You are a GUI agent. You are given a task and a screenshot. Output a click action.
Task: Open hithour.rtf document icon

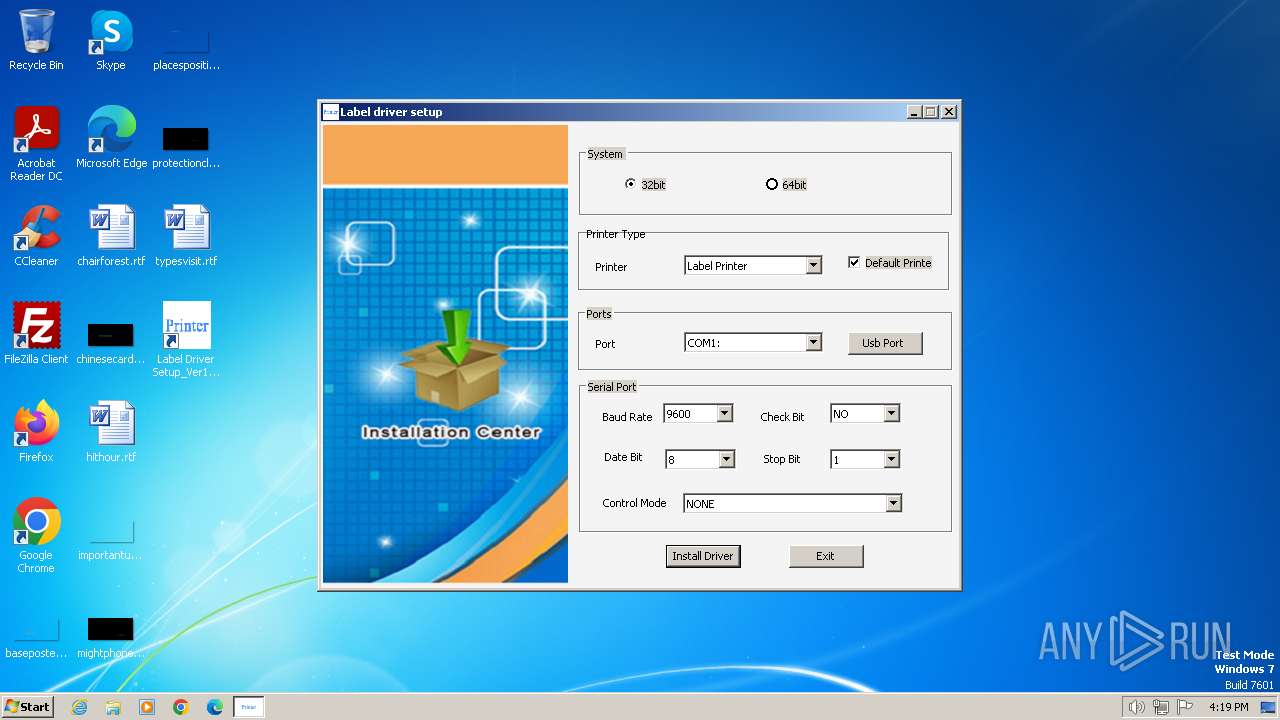coord(111,431)
